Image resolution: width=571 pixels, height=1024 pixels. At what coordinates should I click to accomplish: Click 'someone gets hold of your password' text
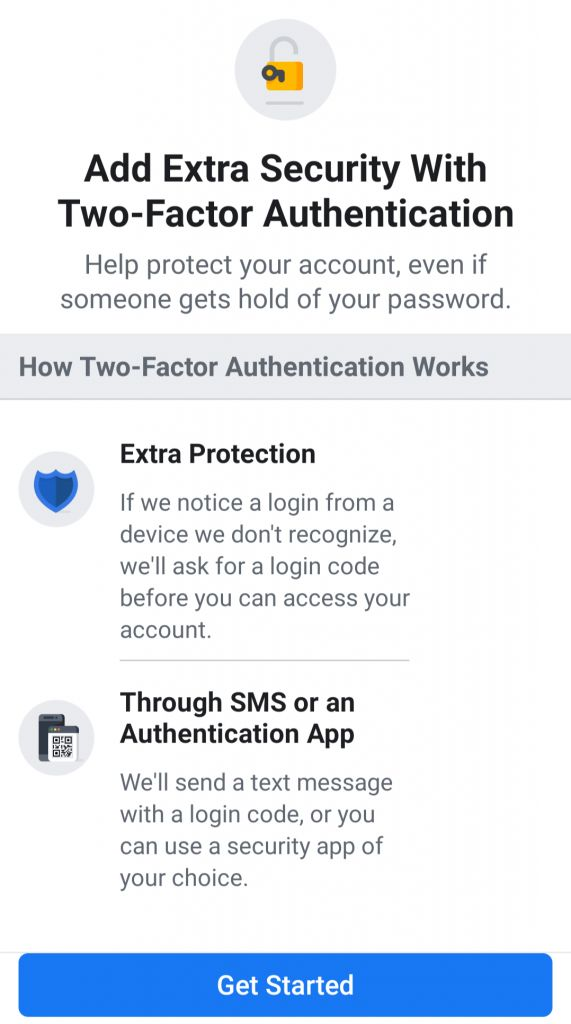coord(286,299)
